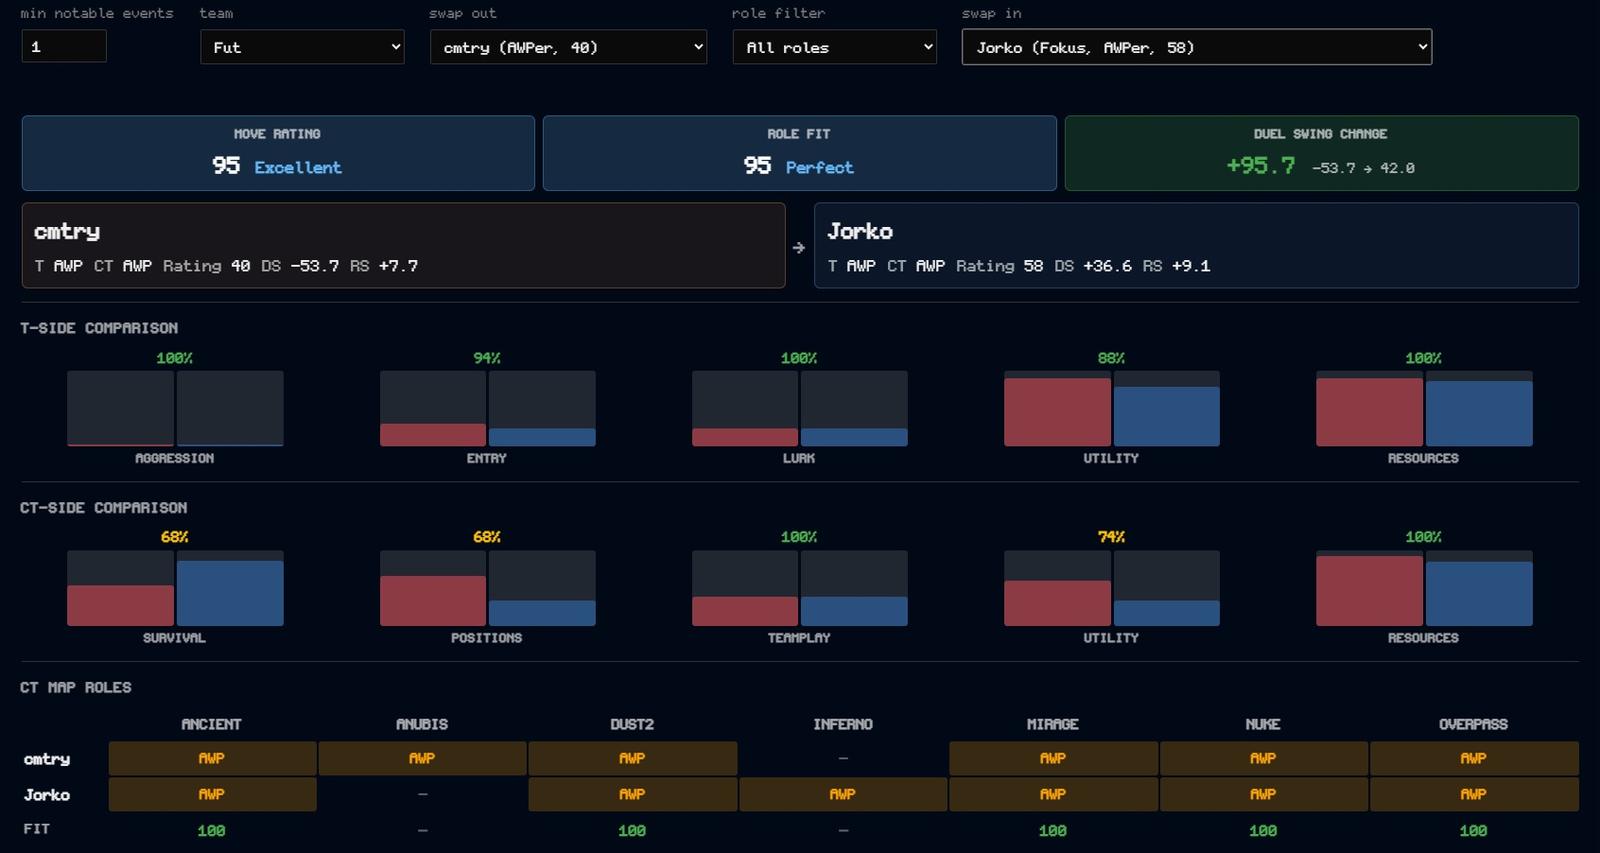
Task: Click the red T-side Utility bar
Action: (x=1057, y=412)
